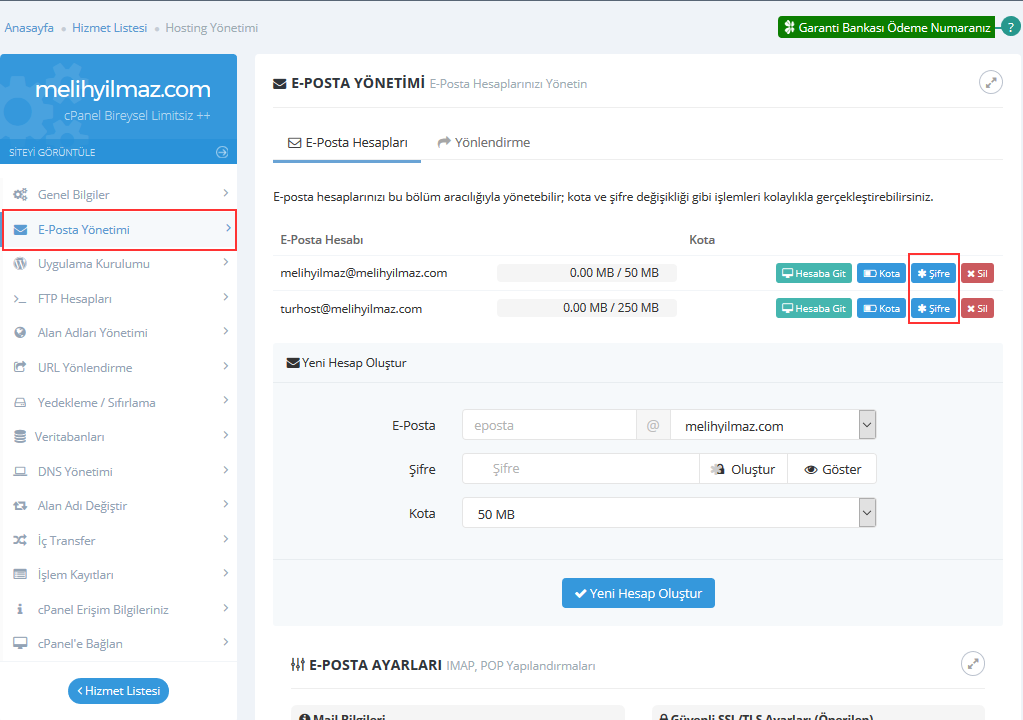Delete melihyilmaz@melihyilmaz.com with Sil button

coord(977,274)
